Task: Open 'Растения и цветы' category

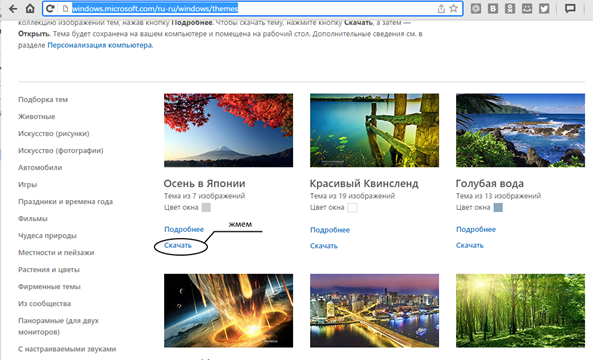Action: point(49,270)
